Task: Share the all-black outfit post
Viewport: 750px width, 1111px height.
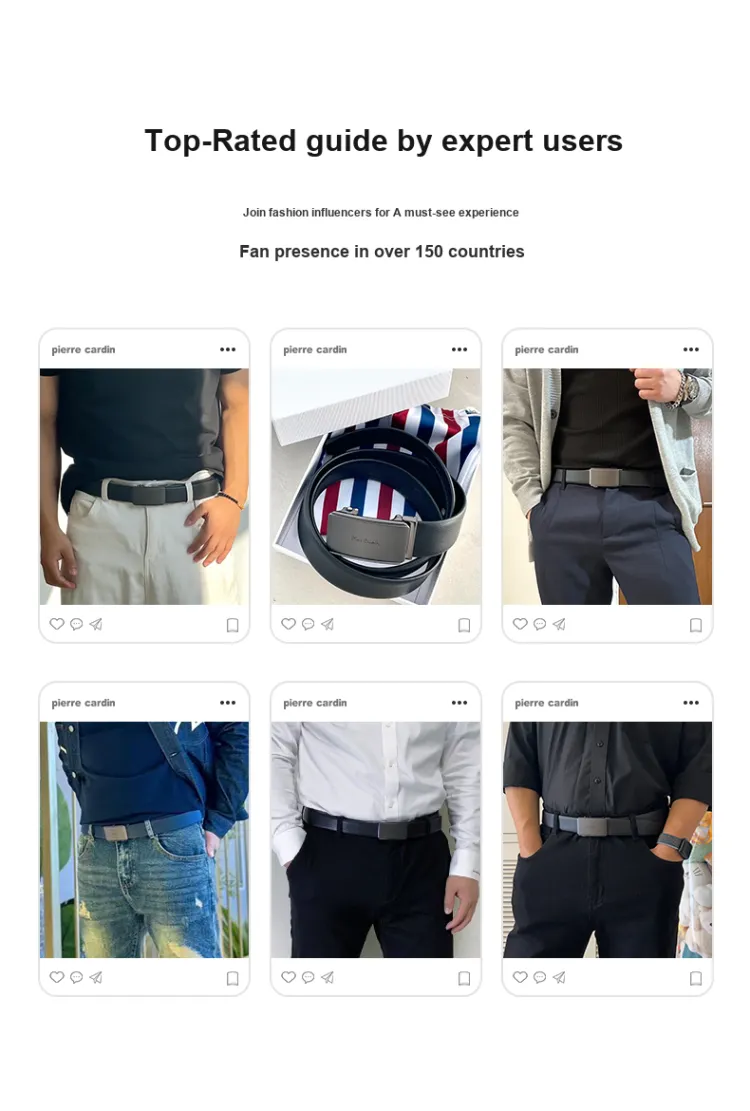Action: (x=559, y=978)
